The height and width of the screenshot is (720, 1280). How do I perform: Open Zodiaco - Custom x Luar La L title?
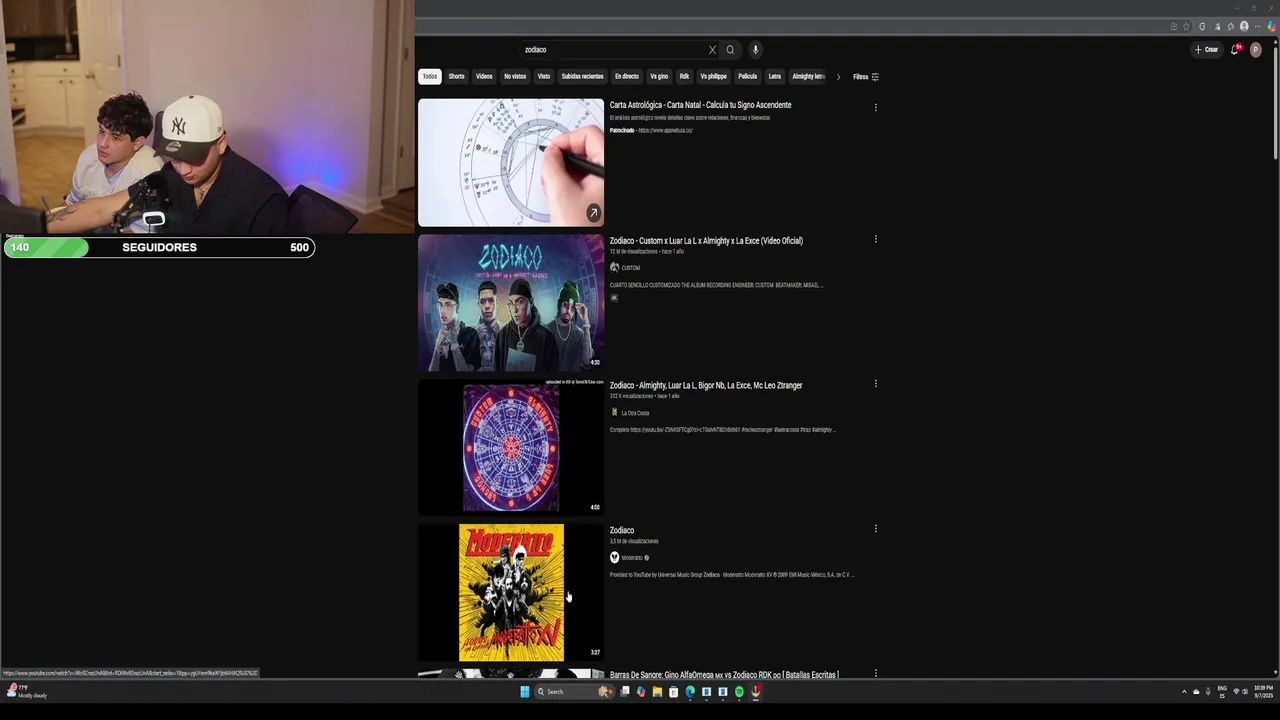[706, 241]
